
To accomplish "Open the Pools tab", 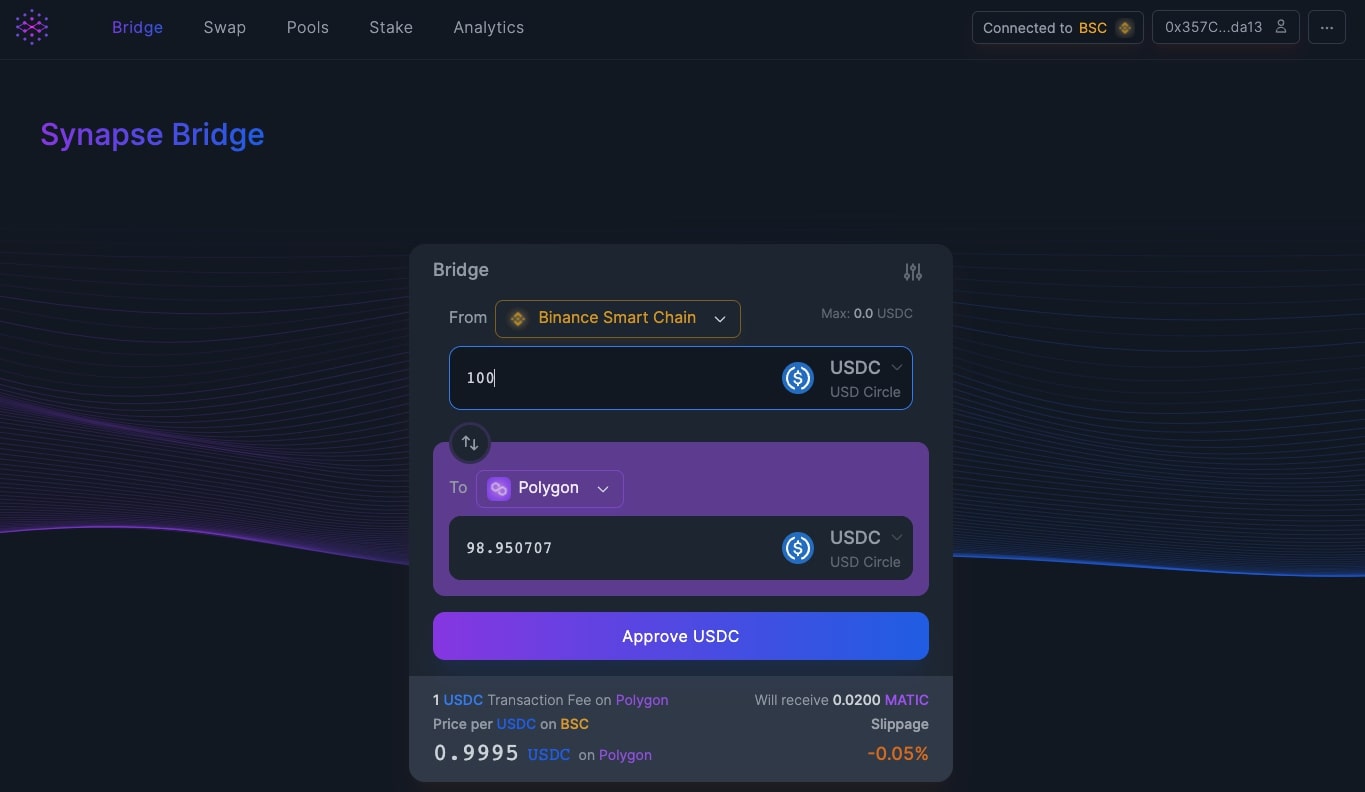I will [x=308, y=28].
